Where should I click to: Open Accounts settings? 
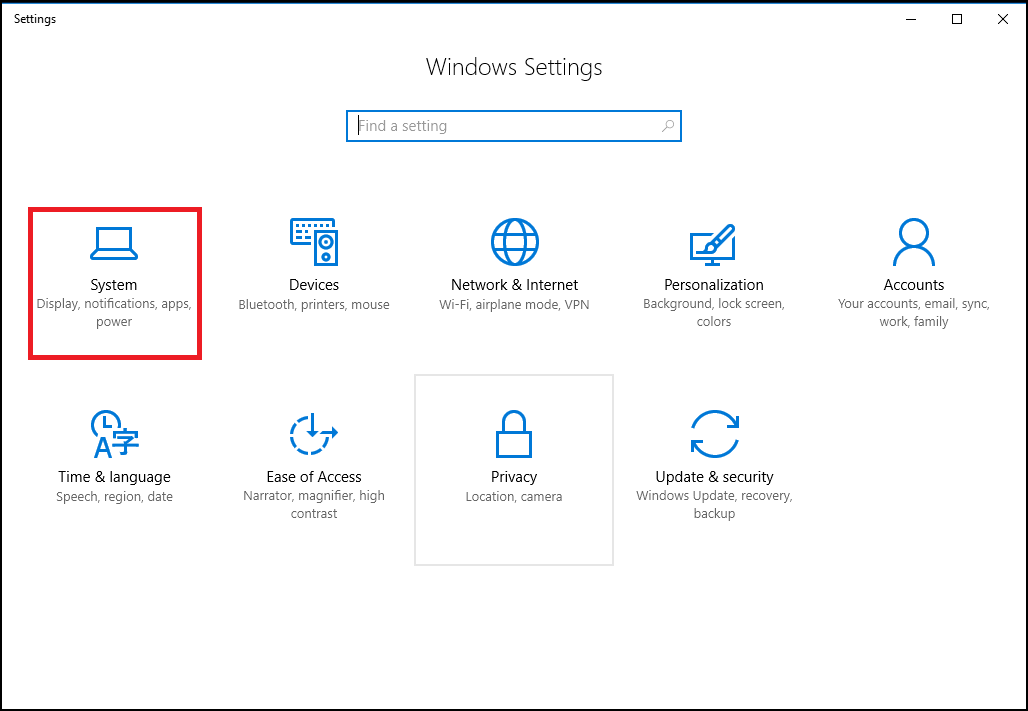pos(913,265)
